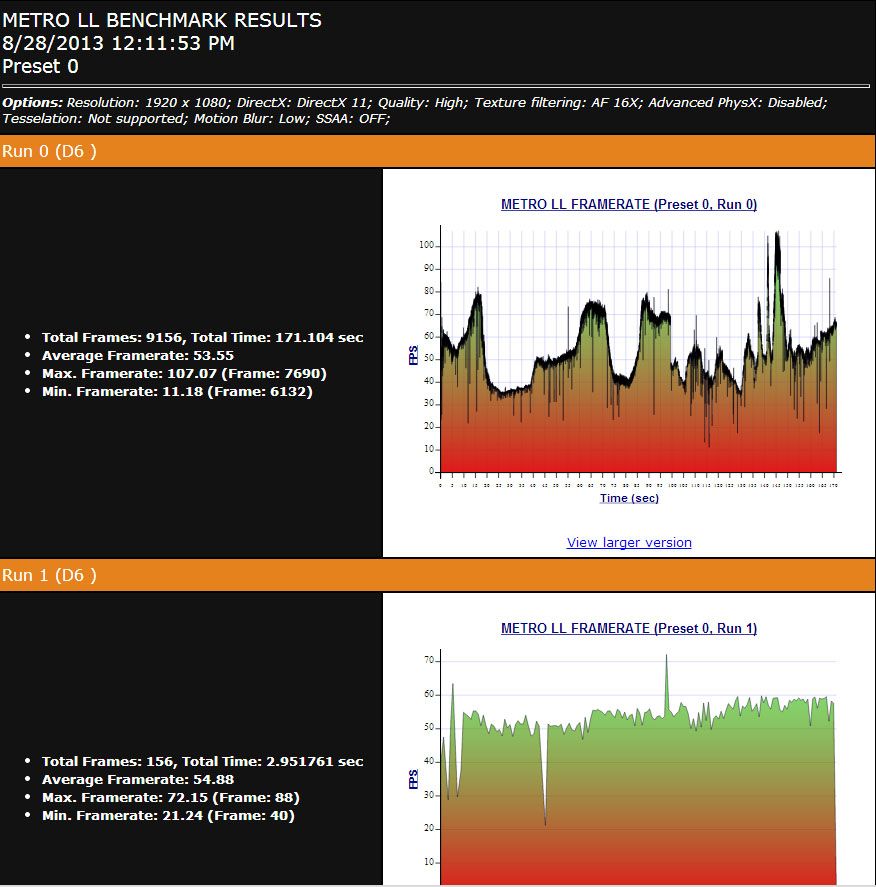Image resolution: width=876 pixels, height=887 pixels.
Task: Click the bold 'Options:' label
Action: 33,103
